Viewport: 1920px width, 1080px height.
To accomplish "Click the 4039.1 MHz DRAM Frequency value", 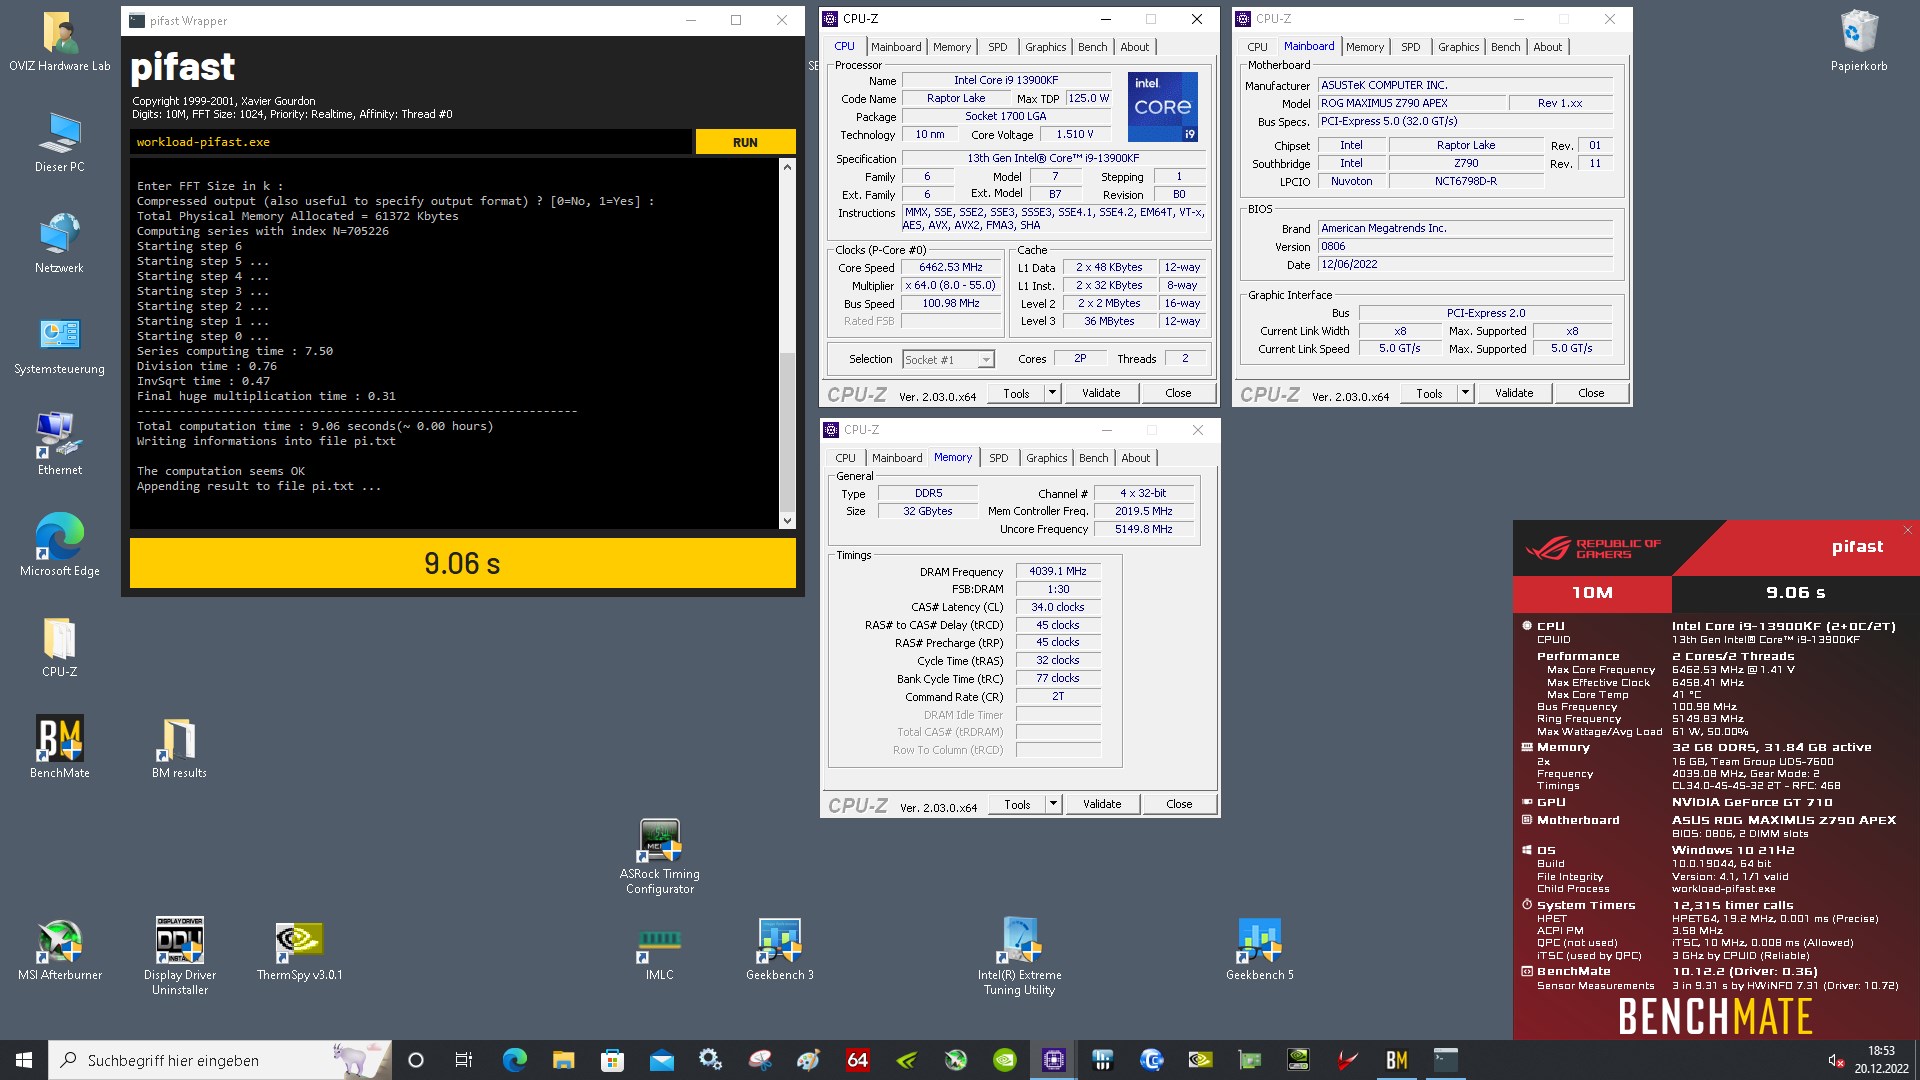I will coord(1058,571).
